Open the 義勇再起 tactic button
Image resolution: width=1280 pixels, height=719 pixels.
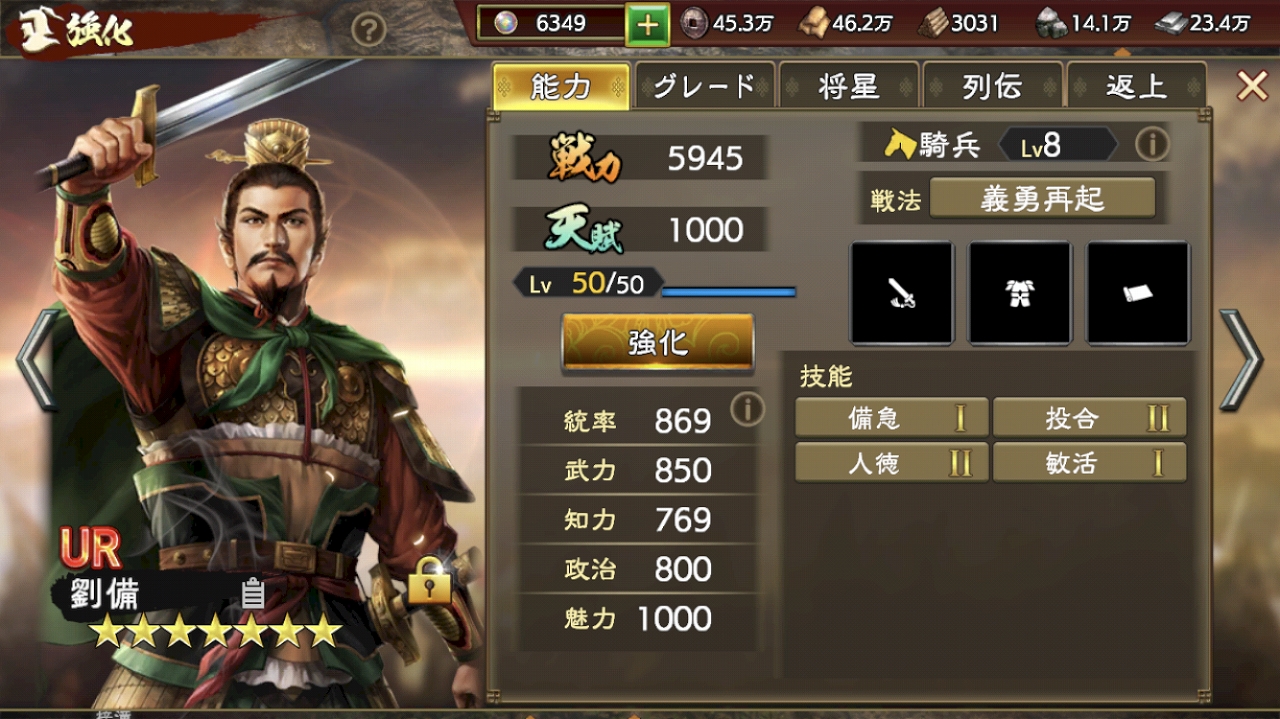coord(1042,198)
